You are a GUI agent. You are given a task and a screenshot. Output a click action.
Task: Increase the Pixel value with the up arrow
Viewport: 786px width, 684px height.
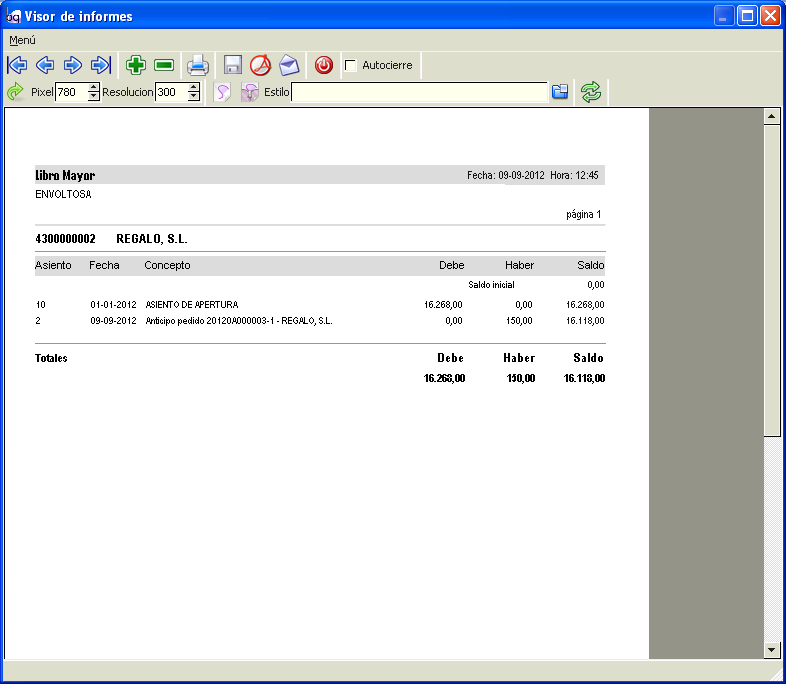94,87
